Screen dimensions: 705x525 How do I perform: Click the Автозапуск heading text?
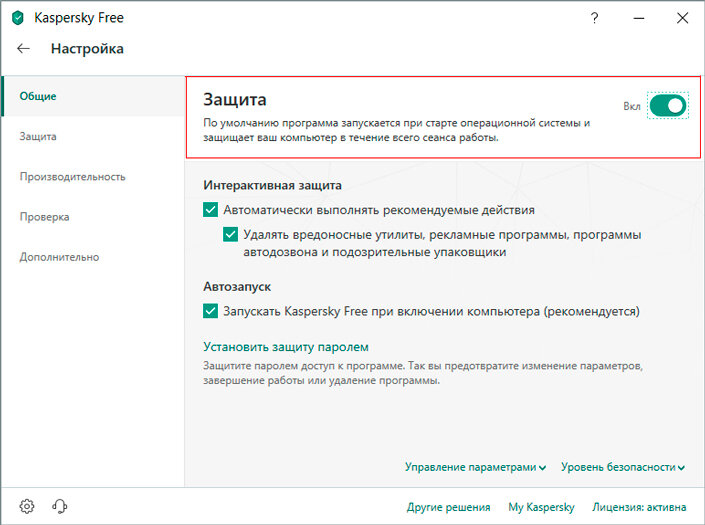click(x=237, y=287)
